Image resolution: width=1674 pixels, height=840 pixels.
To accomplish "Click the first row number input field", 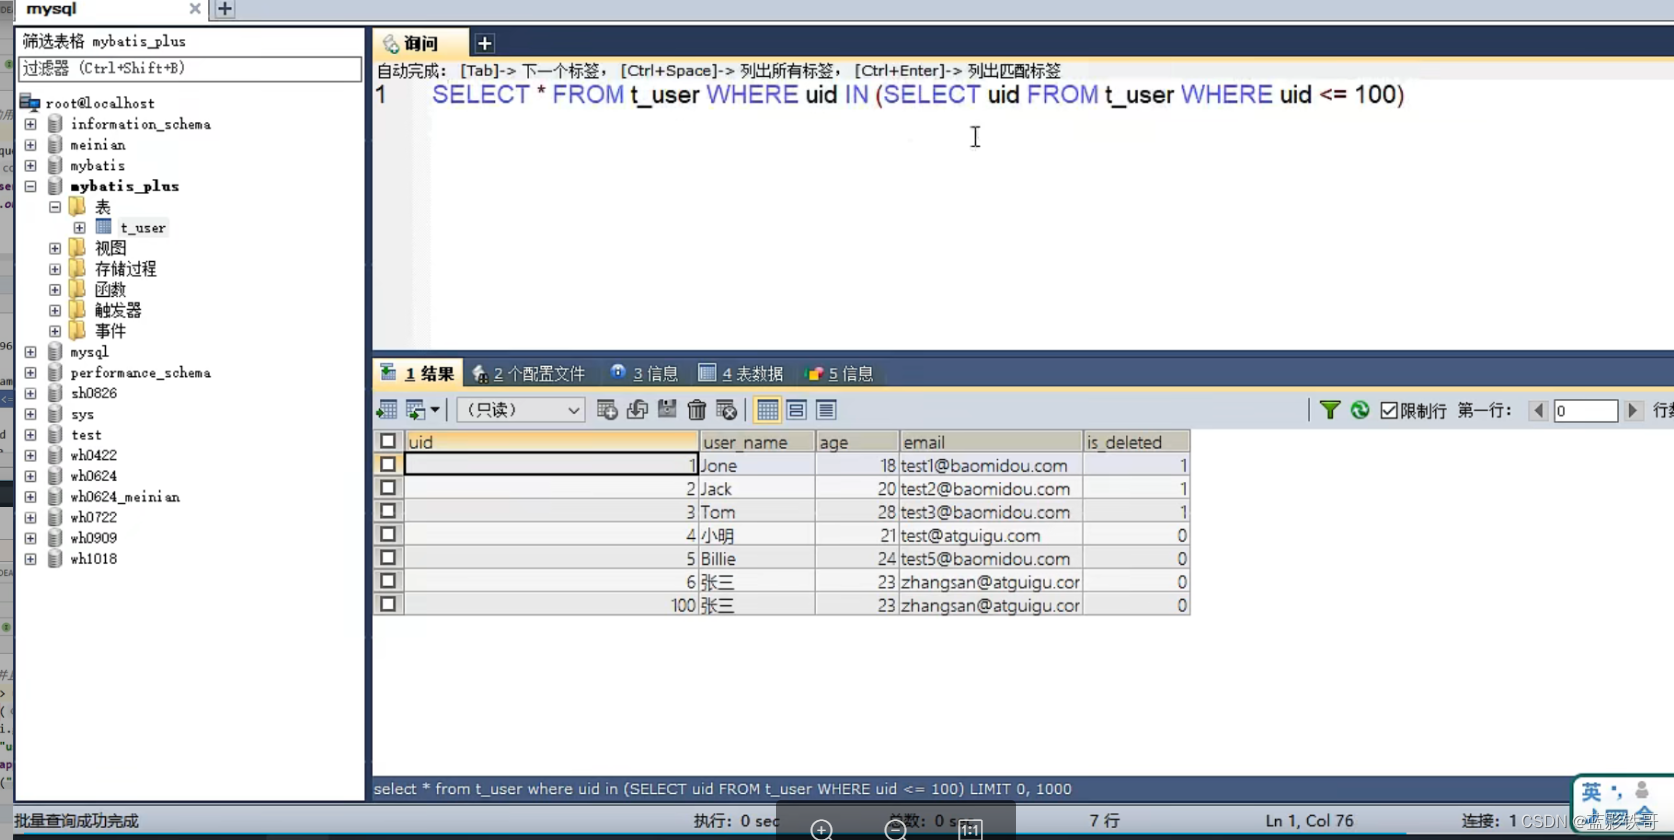I will 1585,411.
